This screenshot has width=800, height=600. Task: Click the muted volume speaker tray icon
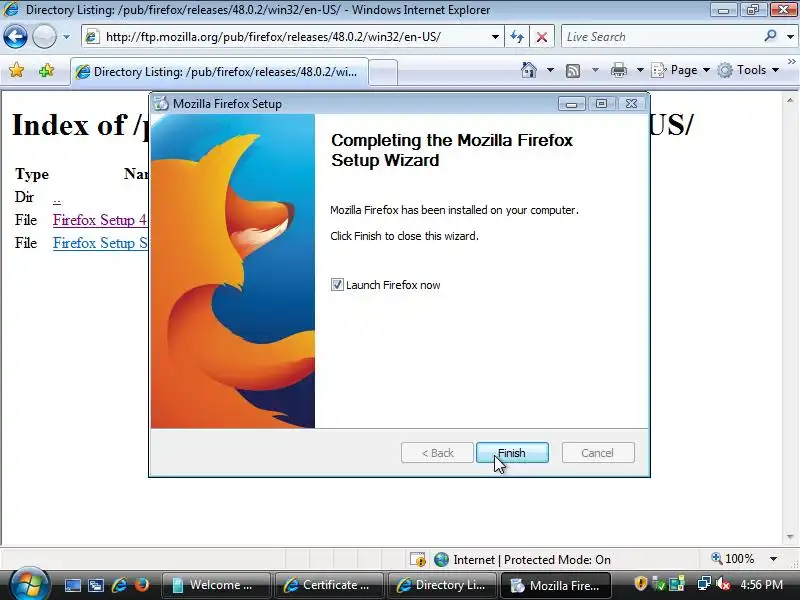coord(722,584)
